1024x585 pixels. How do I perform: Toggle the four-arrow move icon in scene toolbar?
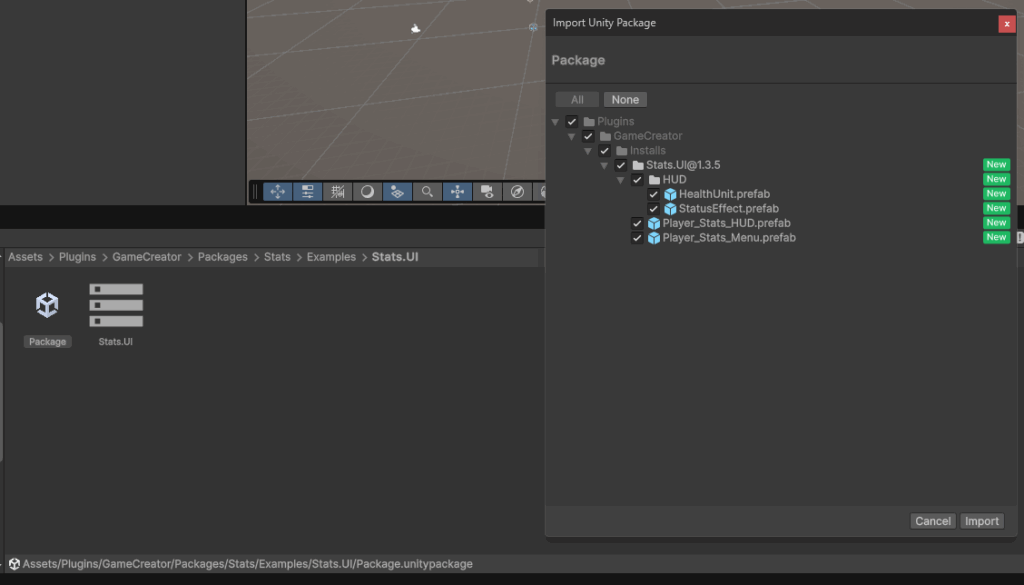tap(278, 192)
